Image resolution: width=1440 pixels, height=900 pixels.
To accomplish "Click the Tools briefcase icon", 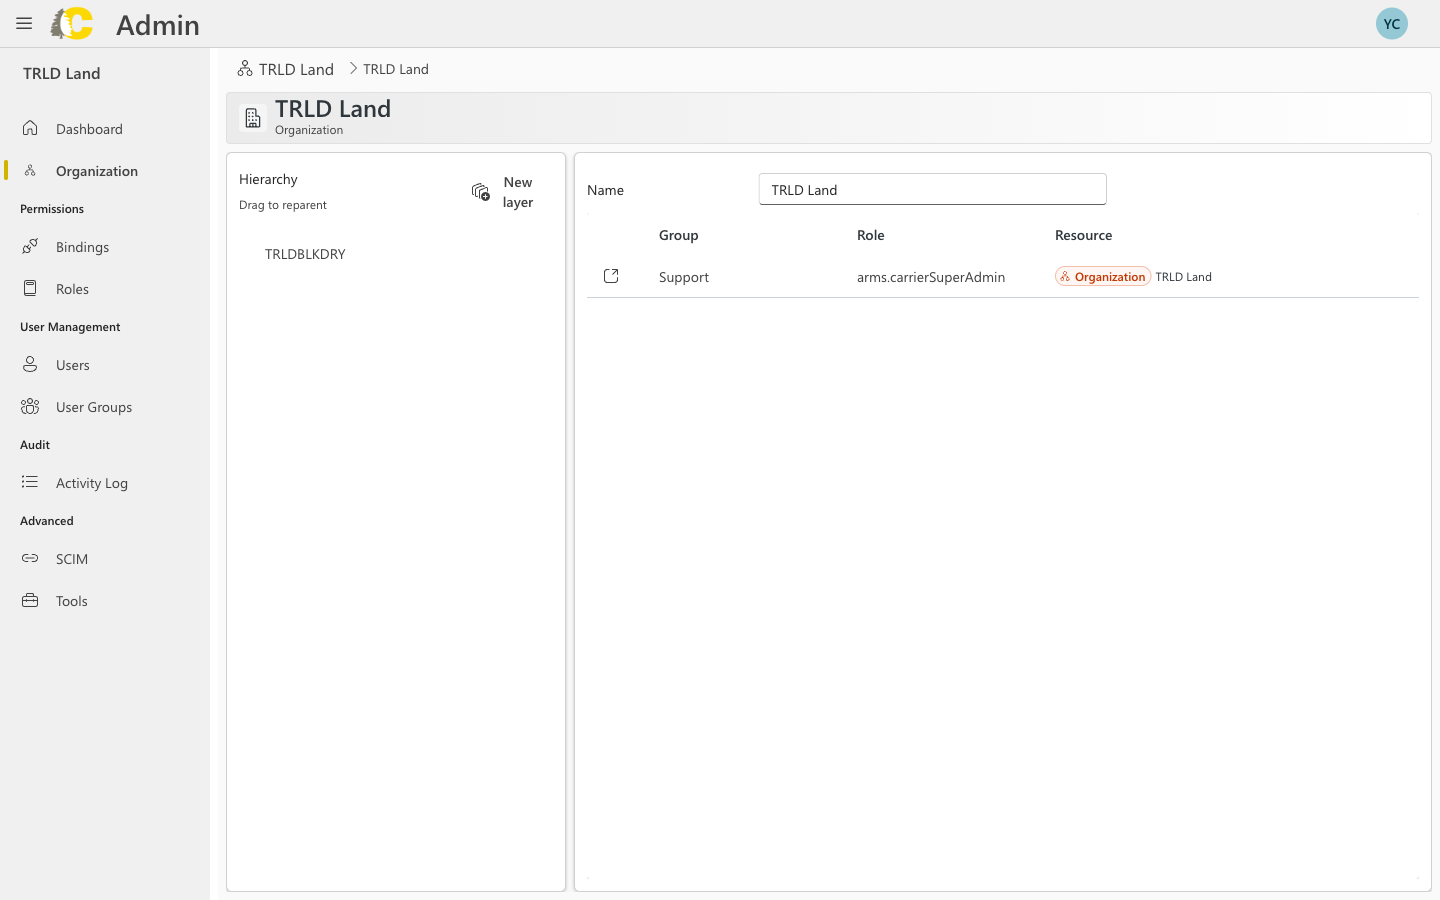I will [30, 600].
